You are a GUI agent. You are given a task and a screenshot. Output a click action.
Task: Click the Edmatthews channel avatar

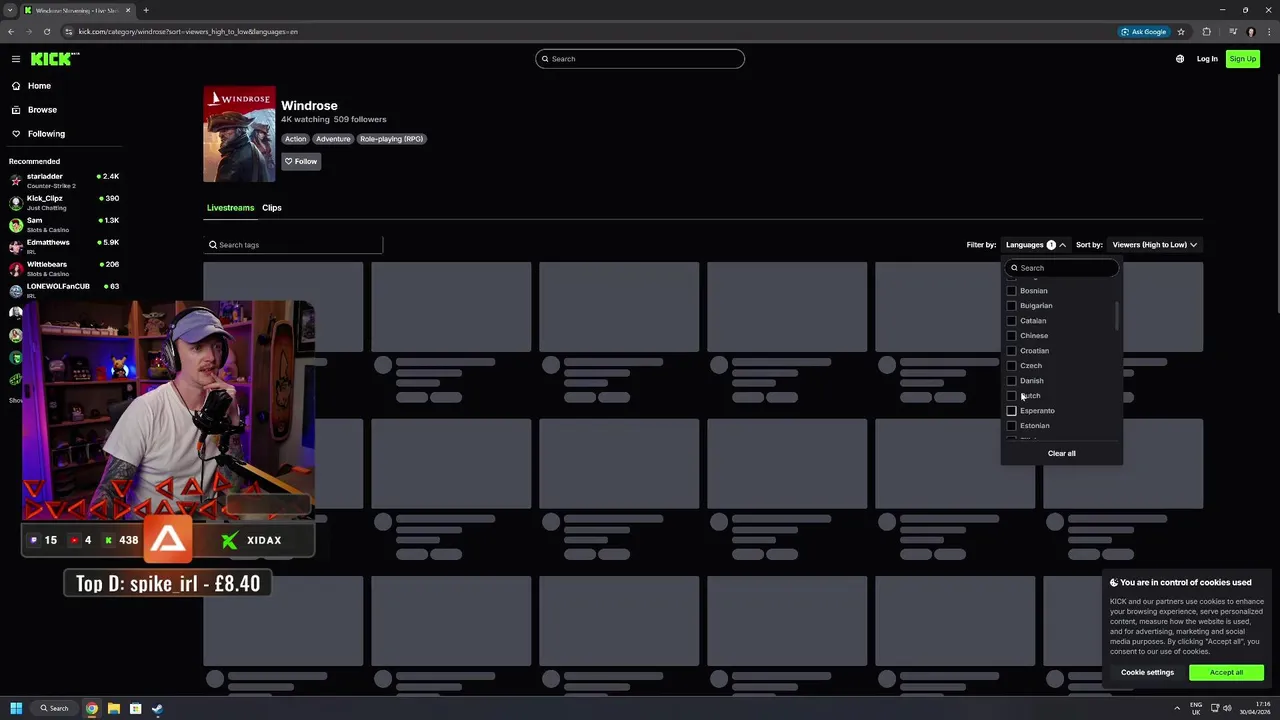(16, 246)
